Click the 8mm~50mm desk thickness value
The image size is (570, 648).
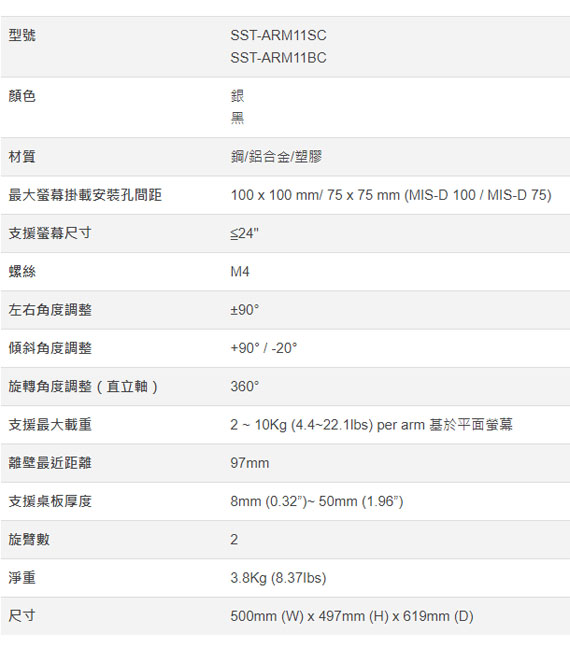coord(317,501)
